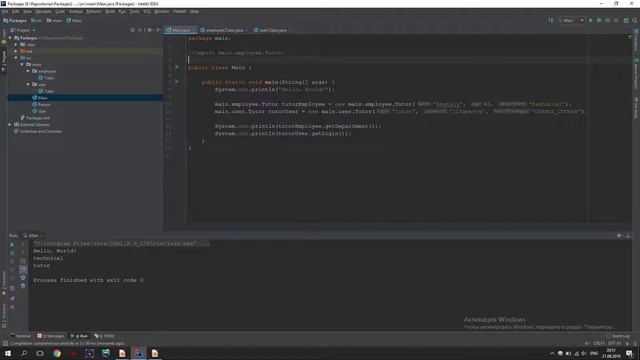Open the File menu
Image resolution: width=640 pixels, height=360 pixels.
click(5, 11)
